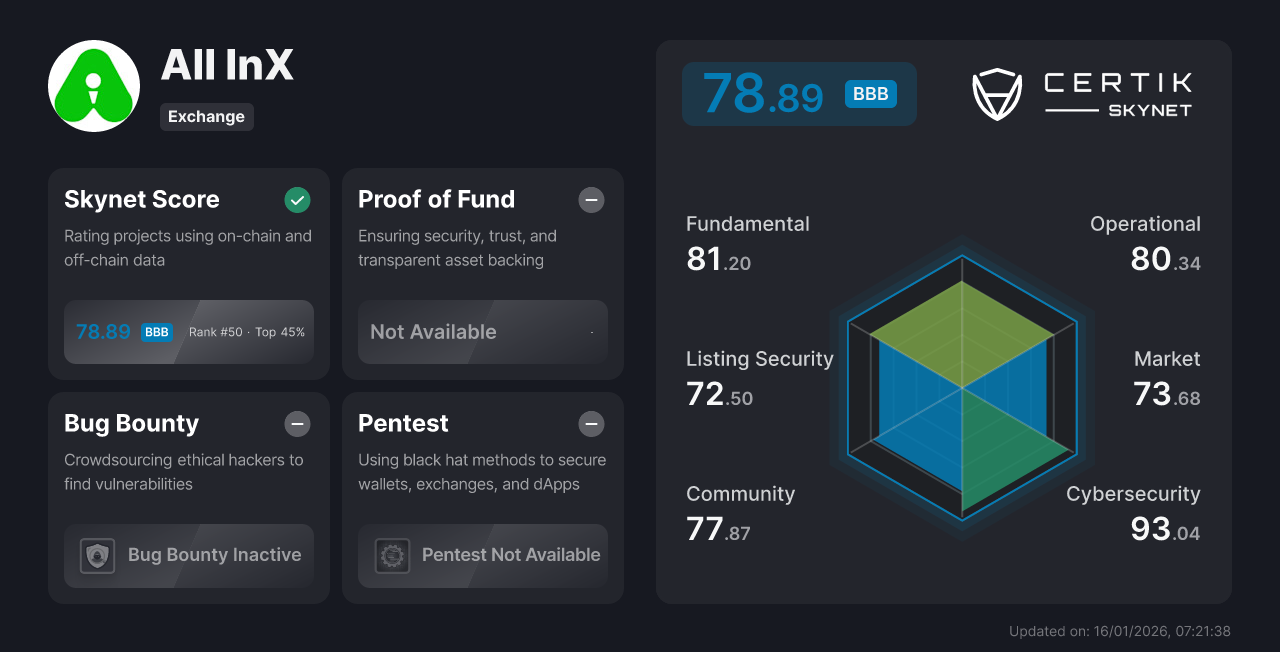Select the Exchange category tab
This screenshot has width=1280, height=652.
coord(206,117)
